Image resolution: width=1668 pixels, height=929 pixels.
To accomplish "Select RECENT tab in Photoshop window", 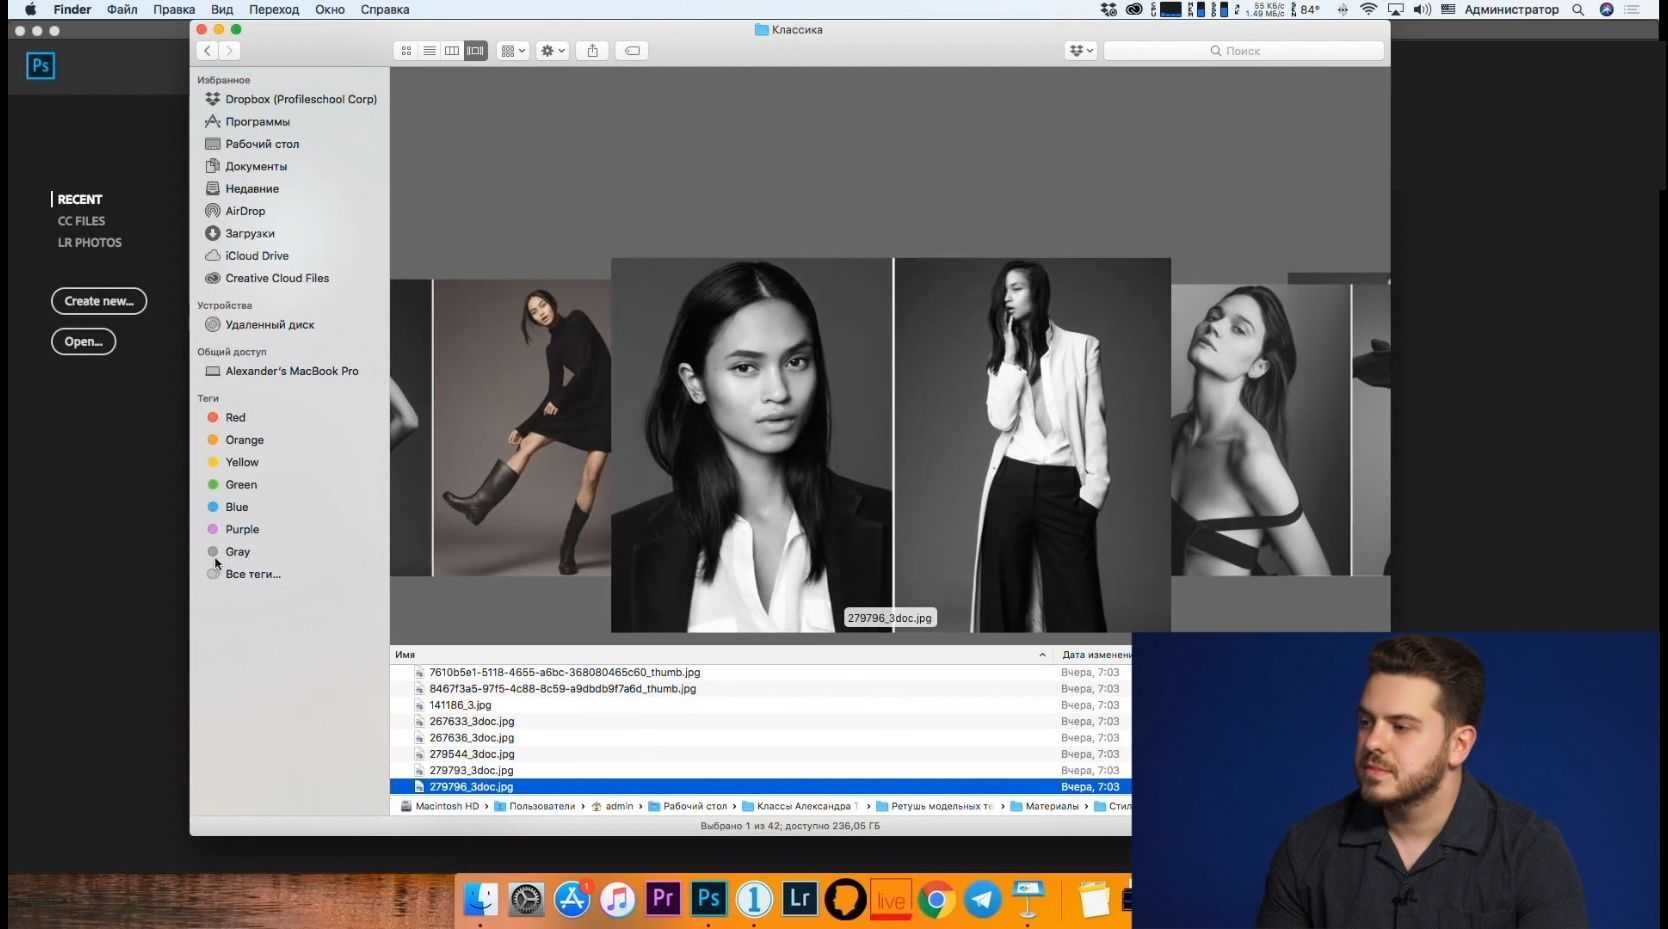I will click(80, 199).
